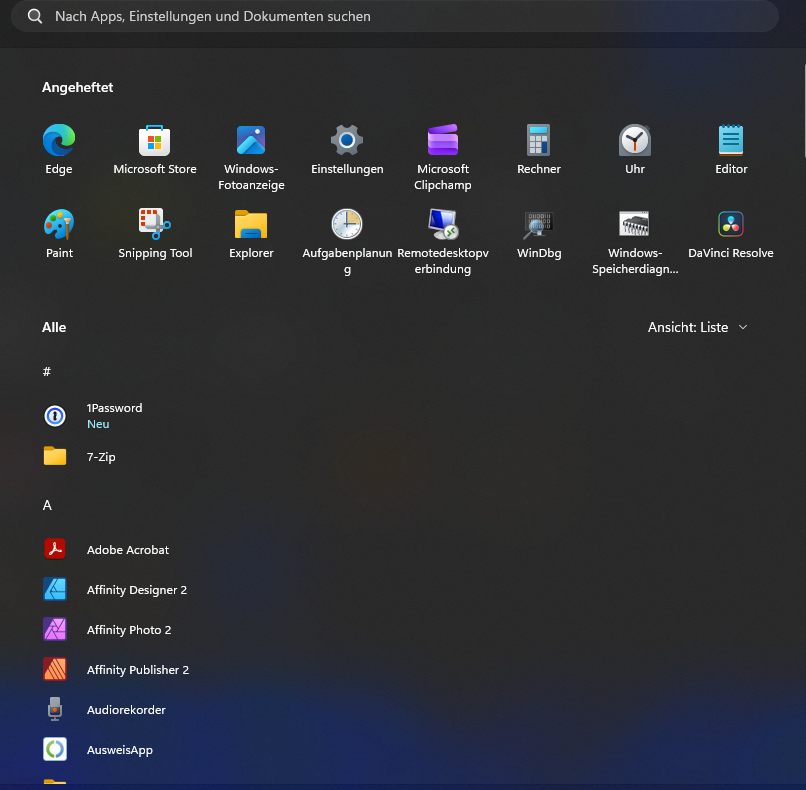Click the search field for apps

point(400,17)
